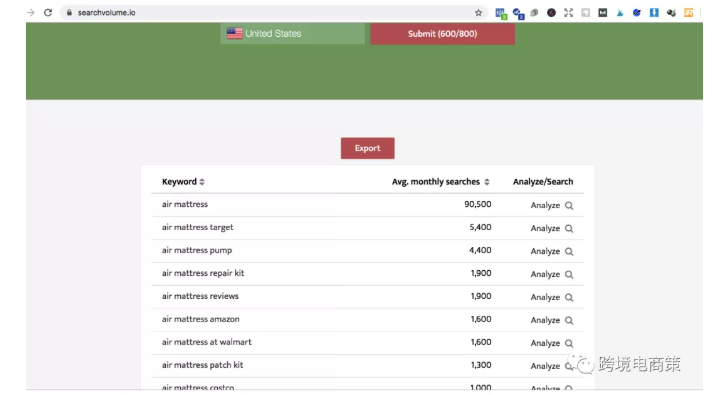
Task: Click the Submit (600/800) button
Action: 442,34
